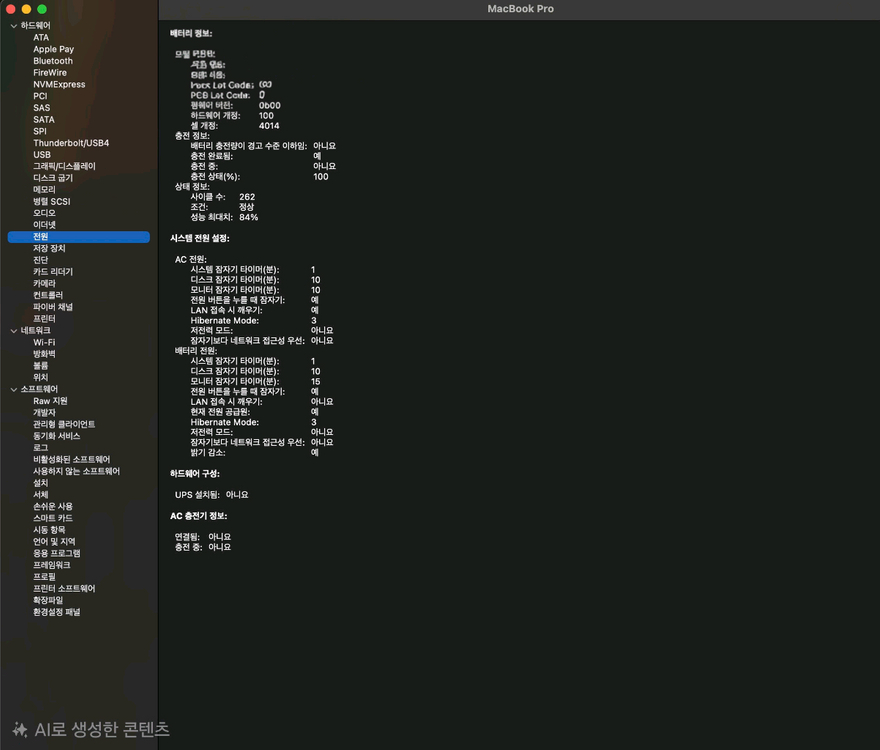
Task: Select PCI sidebar item
Action: pos(40,96)
